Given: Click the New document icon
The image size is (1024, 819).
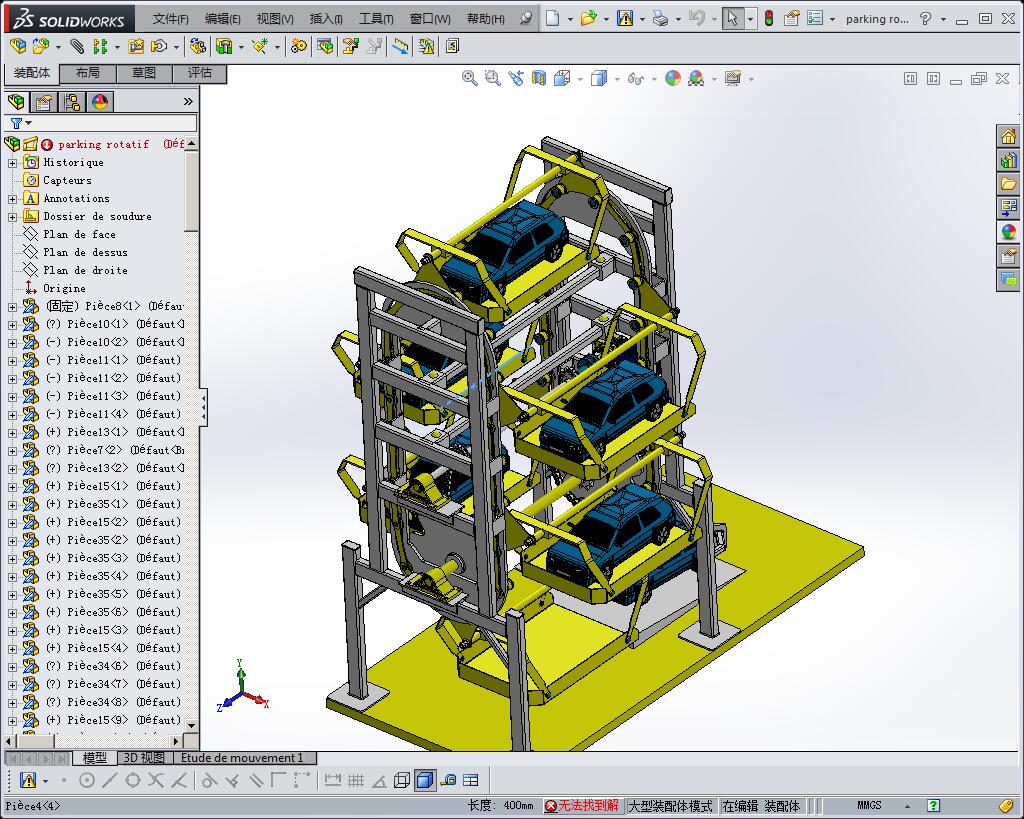Looking at the screenshot, I should coord(552,18).
